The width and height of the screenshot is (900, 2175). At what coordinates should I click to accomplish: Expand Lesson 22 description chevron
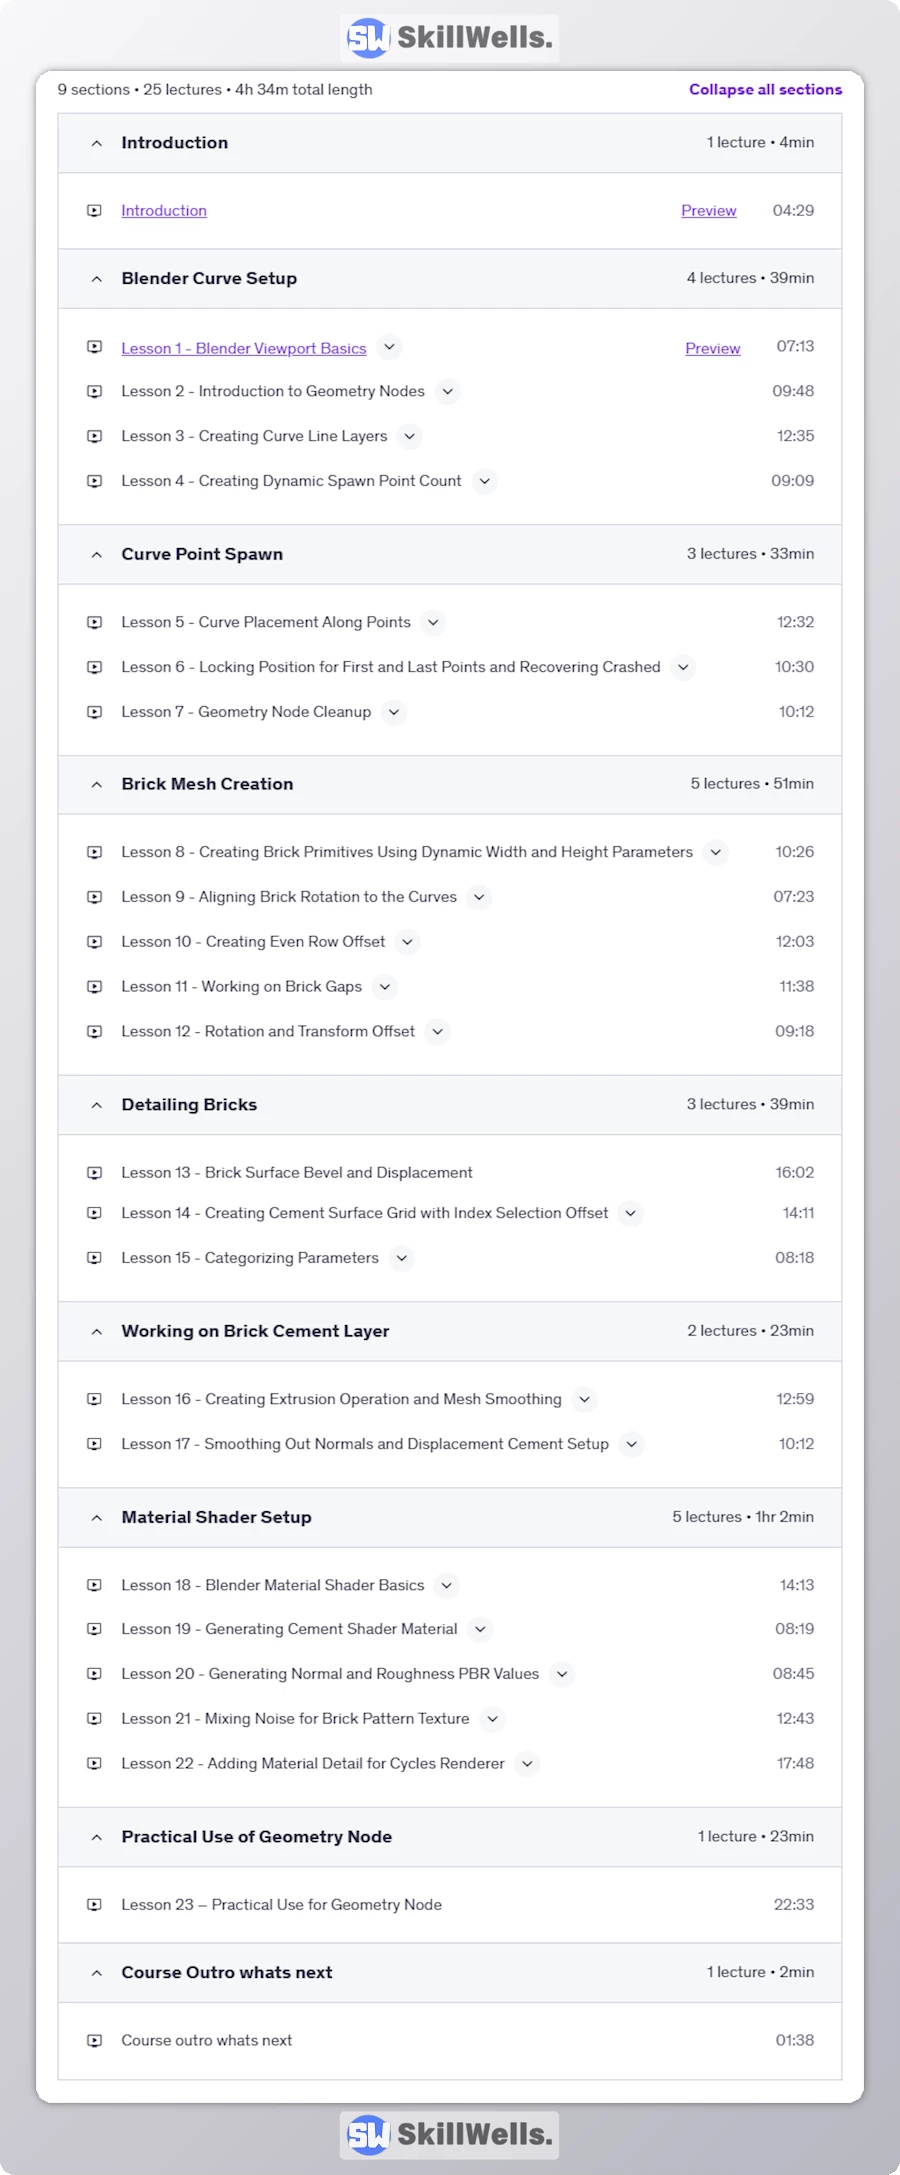(527, 1764)
